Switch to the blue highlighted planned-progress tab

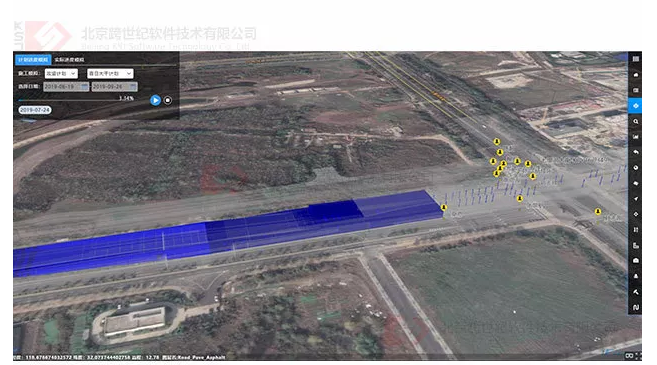(x=33, y=60)
